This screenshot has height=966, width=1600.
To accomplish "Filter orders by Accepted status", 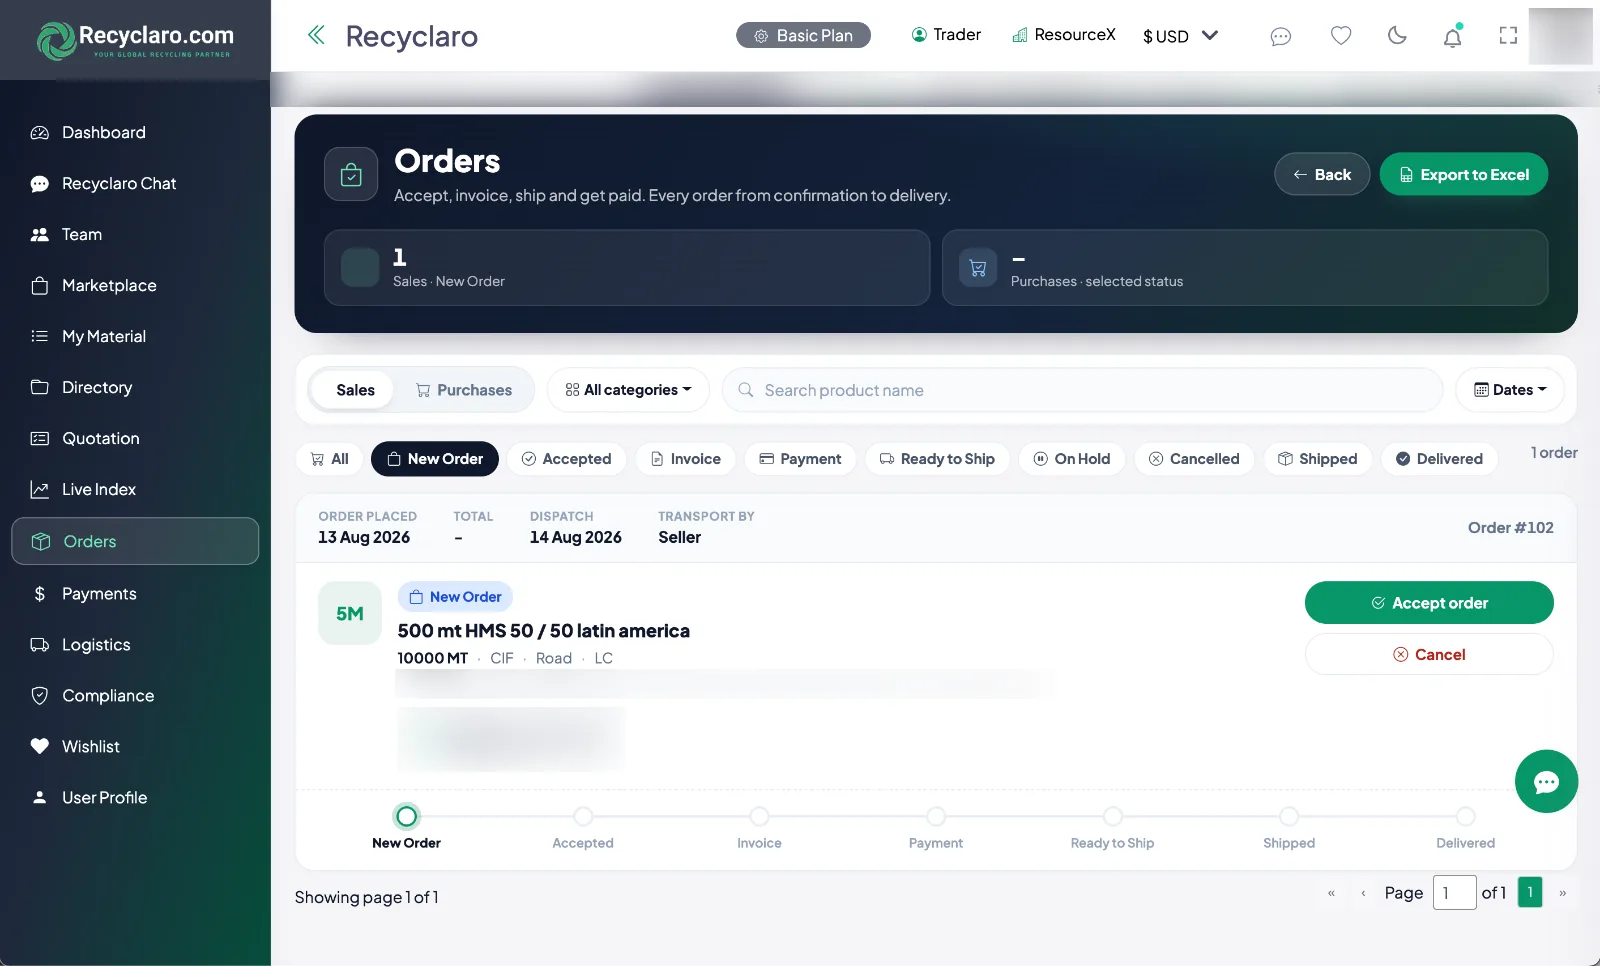I will [x=566, y=459].
